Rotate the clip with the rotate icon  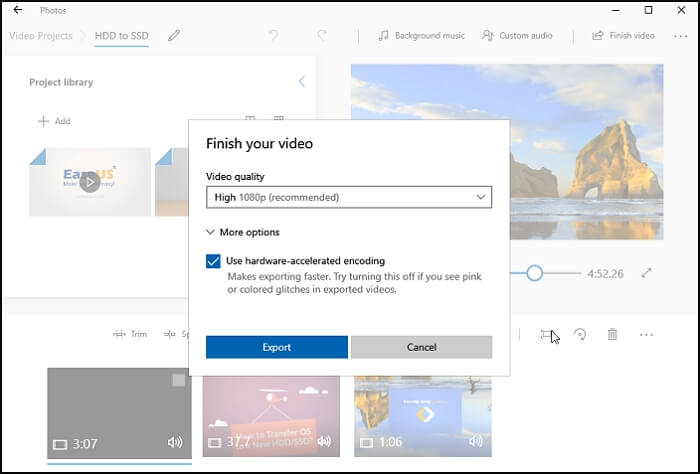pyautogui.click(x=580, y=335)
